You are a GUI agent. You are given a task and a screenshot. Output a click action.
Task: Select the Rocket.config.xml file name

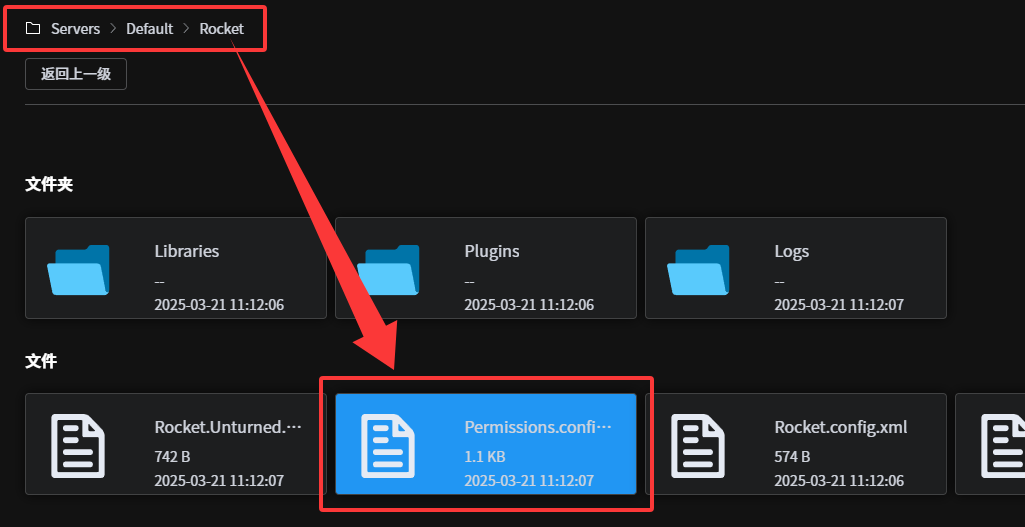tap(841, 427)
